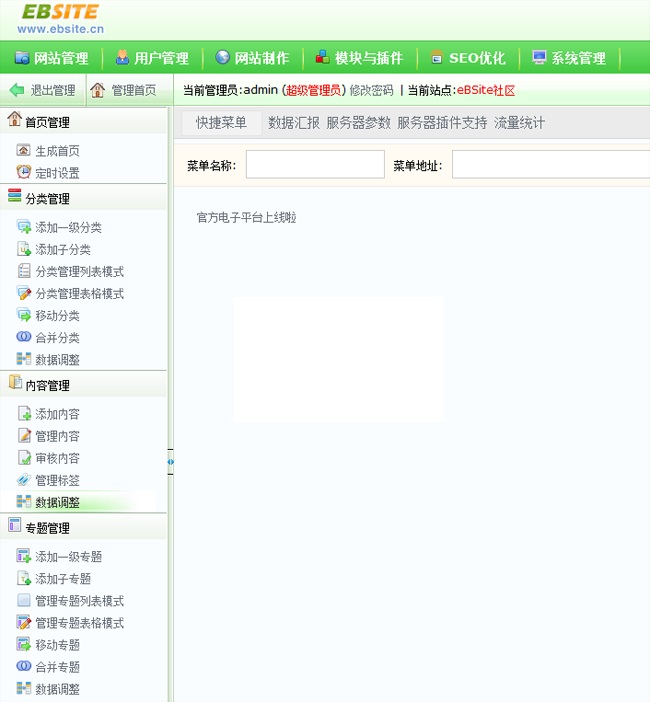The image size is (650, 702).
Task: Open the SEO优化 top menu
Action: (468, 58)
